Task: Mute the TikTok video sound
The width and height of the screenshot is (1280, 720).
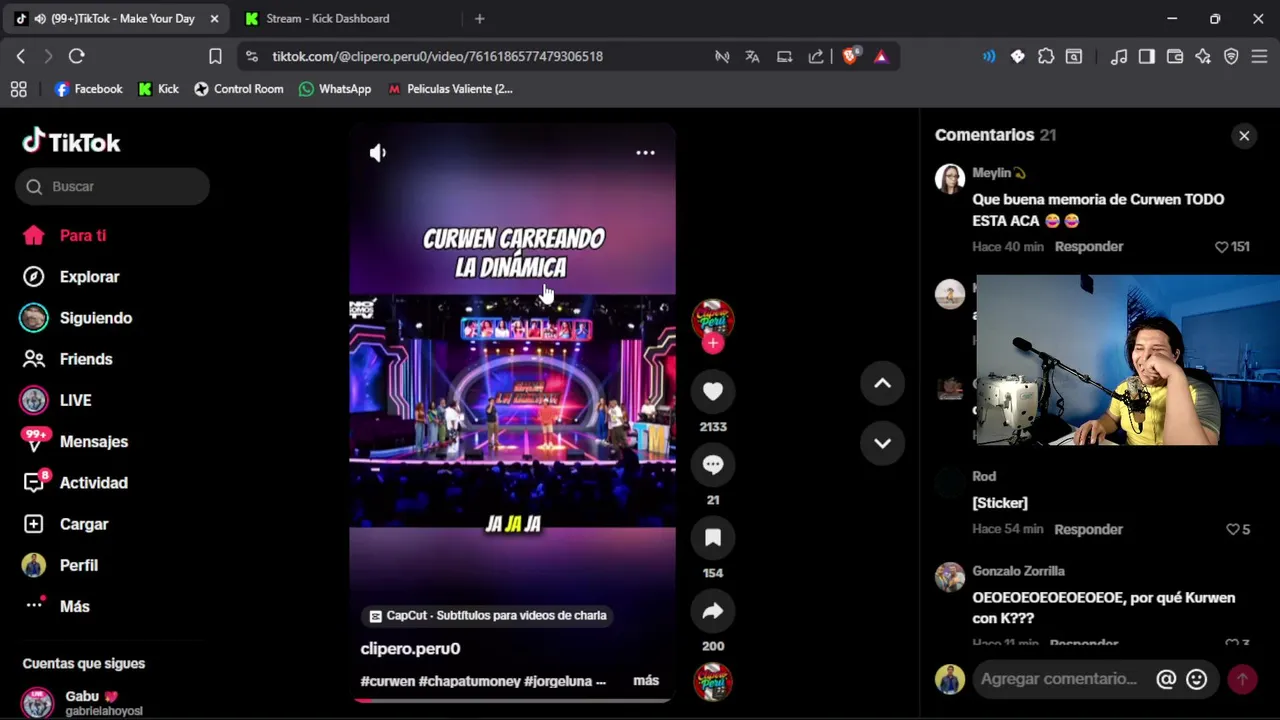Action: click(x=378, y=153)
